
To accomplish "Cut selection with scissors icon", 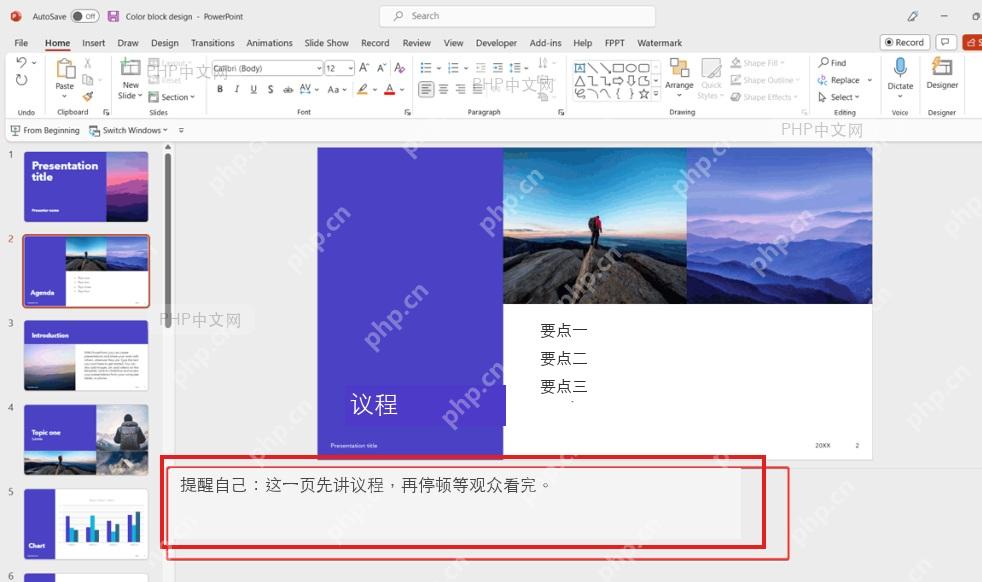I will pyautogui.click(x=88, y=63).
